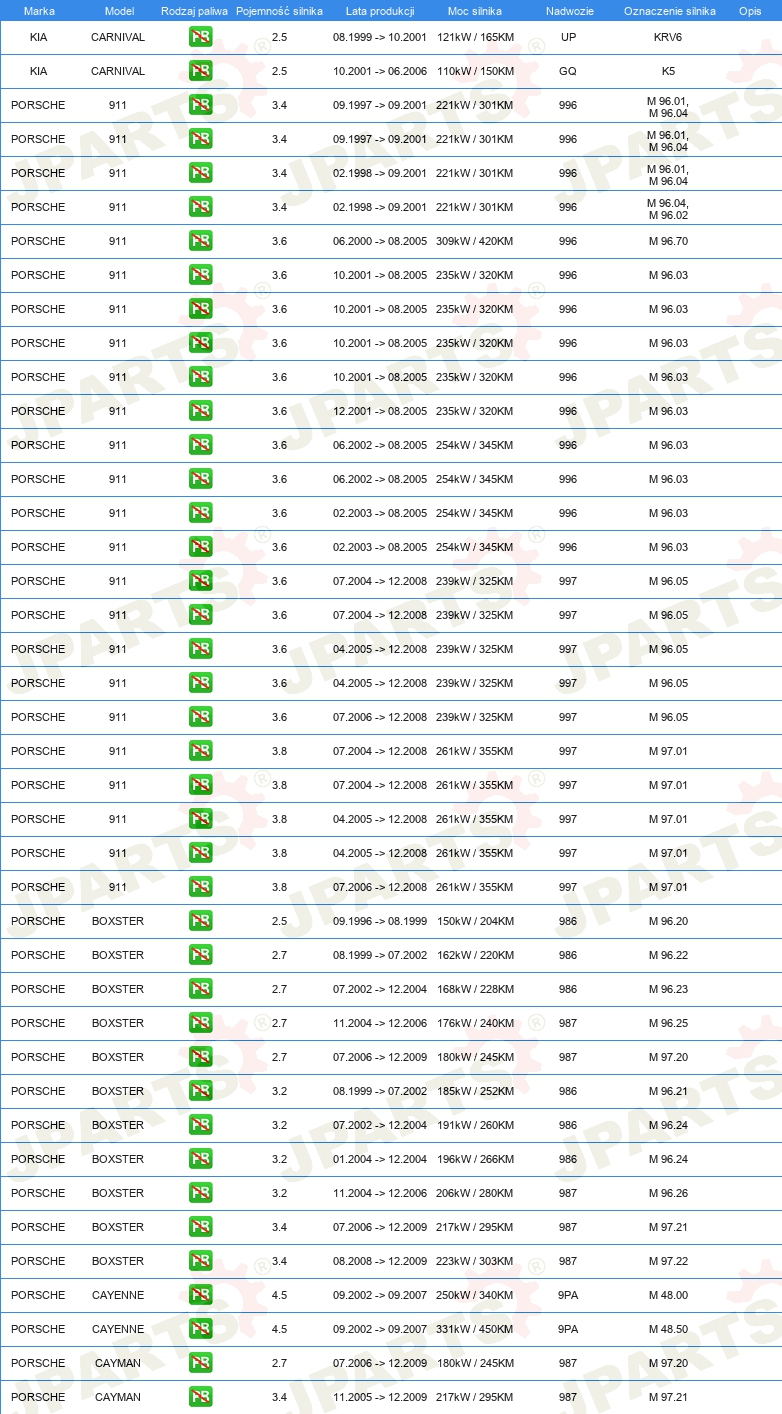Click the Model column header
This screenshot has height=1414, width=782.
pos(118,11)
